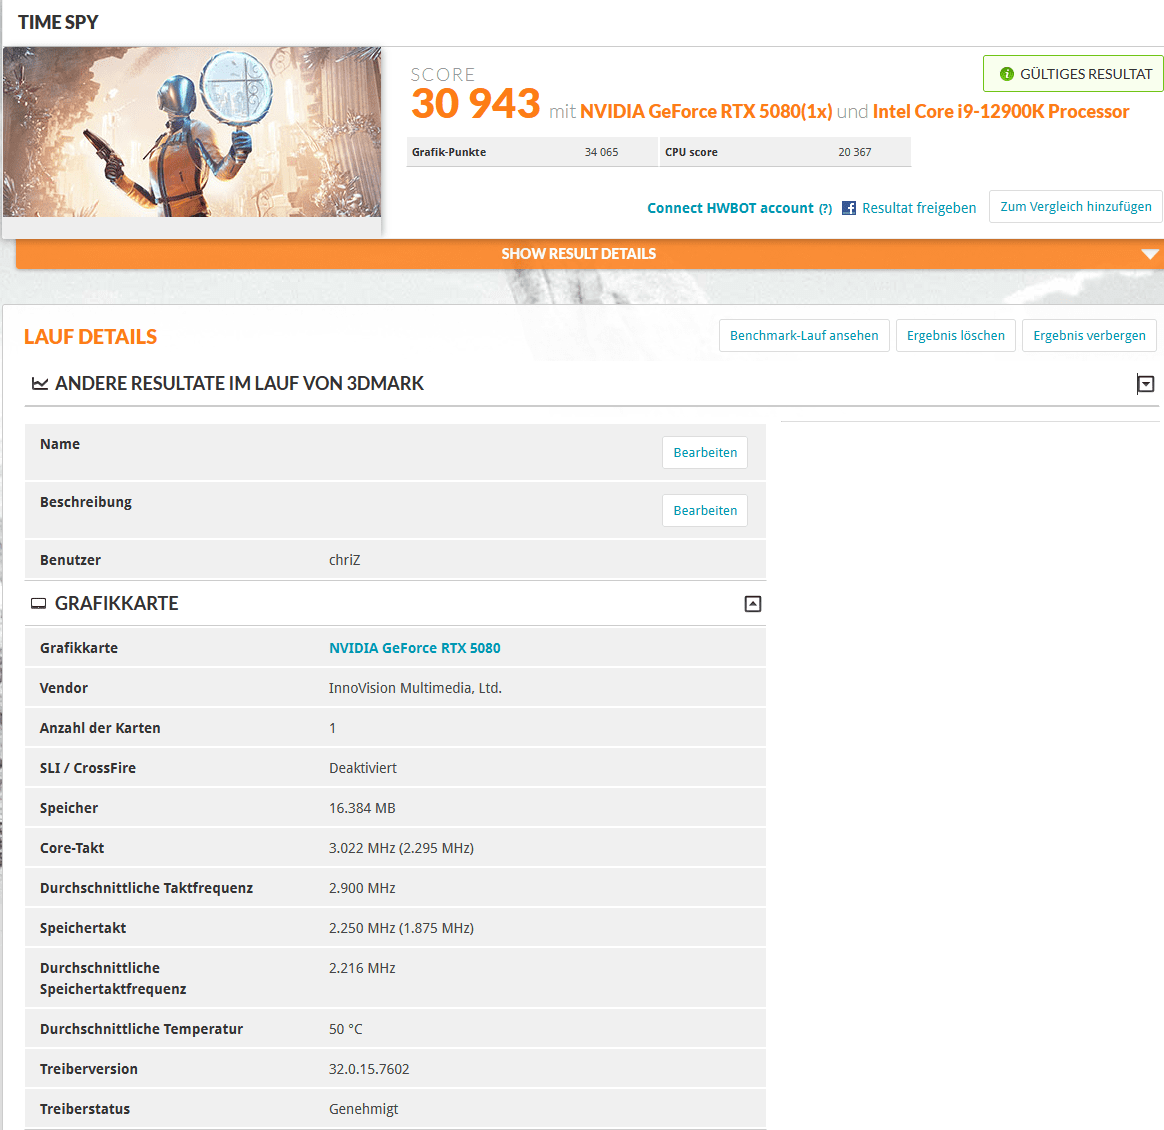Viewport: 1164px width, 1130px height.
Task: Click Speicher value 16.384 MB
Action: pyautogui.click(x=362, y=809)
